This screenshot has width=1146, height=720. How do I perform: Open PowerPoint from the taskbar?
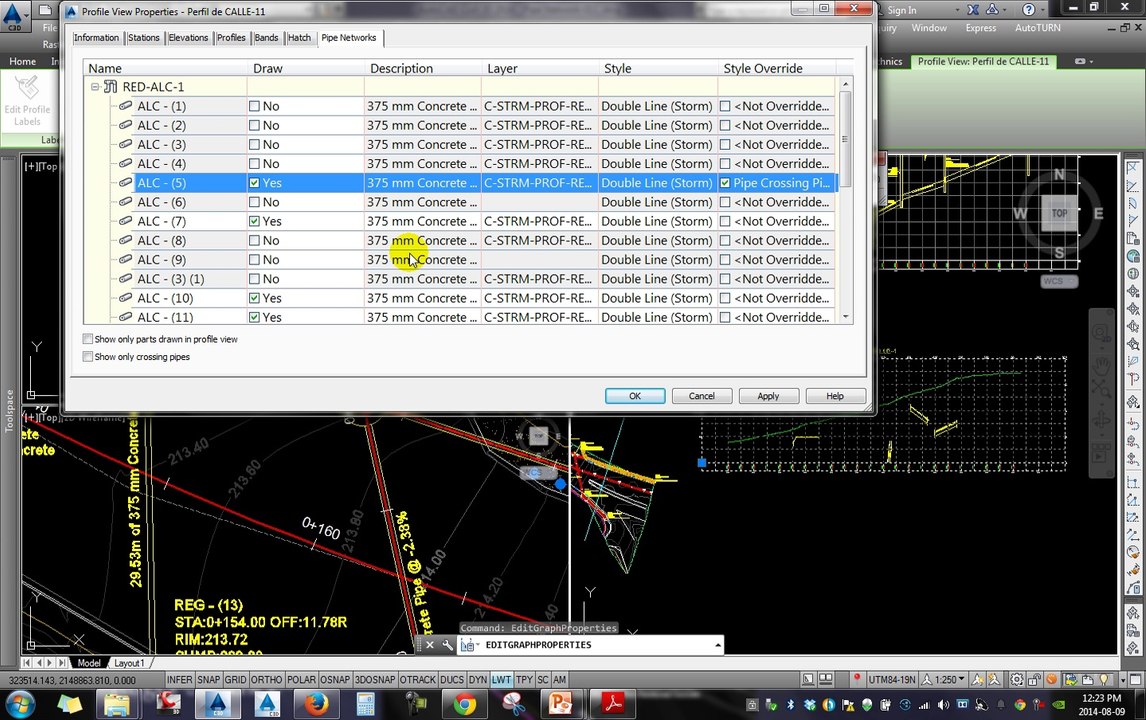[561, 705]
